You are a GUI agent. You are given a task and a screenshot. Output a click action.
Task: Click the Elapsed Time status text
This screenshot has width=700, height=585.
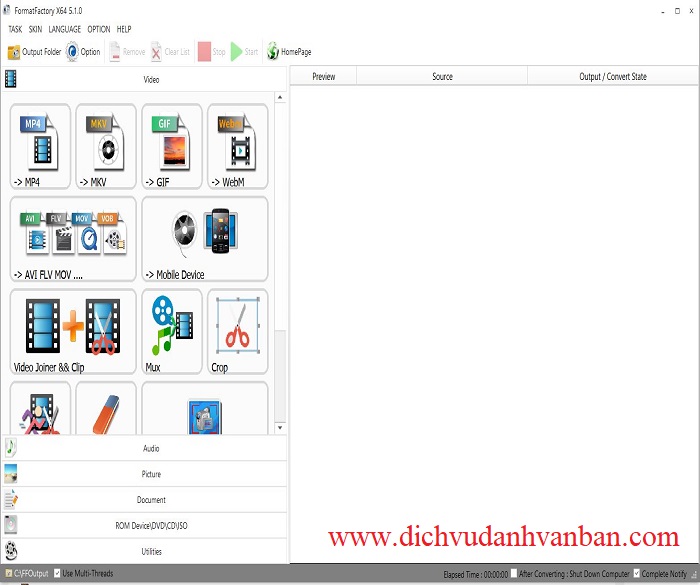[475, 574]
